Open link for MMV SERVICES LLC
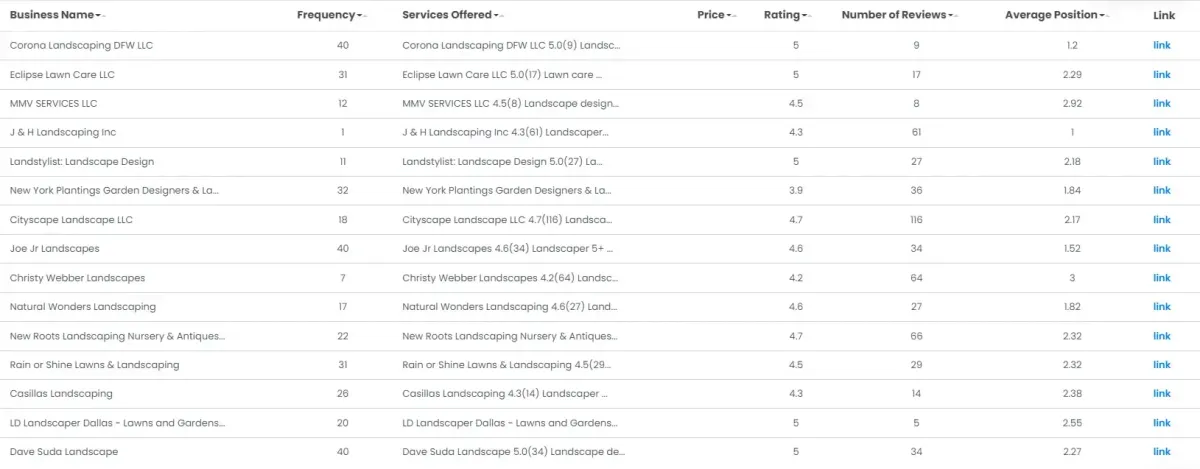Viewport: 1200px width, 469px height. (x=1161, y=104)
